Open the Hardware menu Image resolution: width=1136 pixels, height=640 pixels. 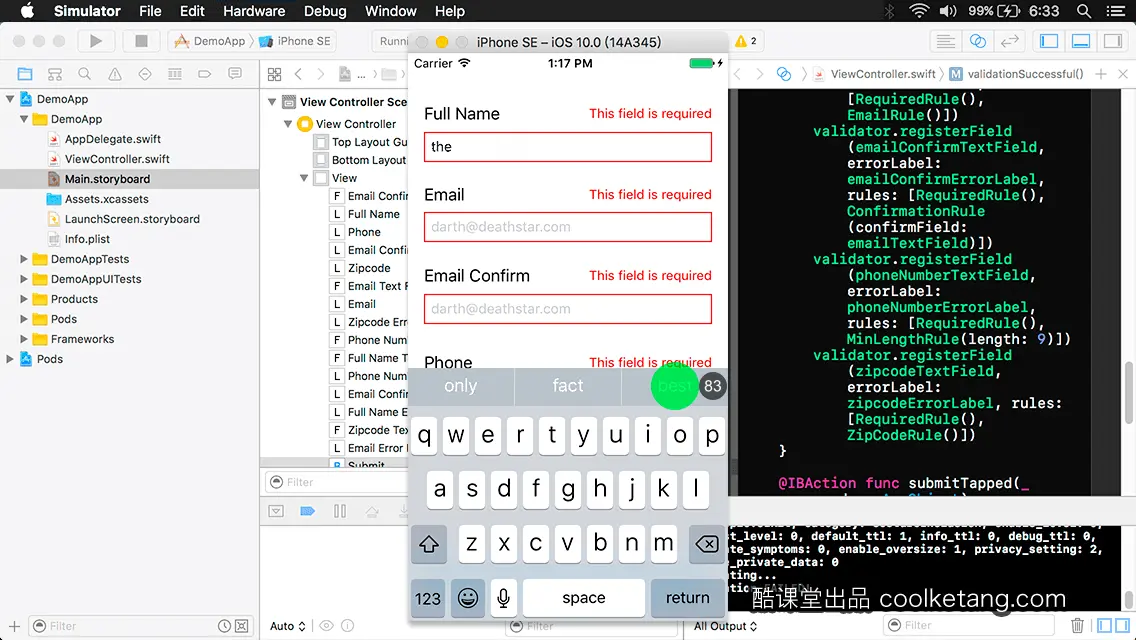(x=254, y=11)
